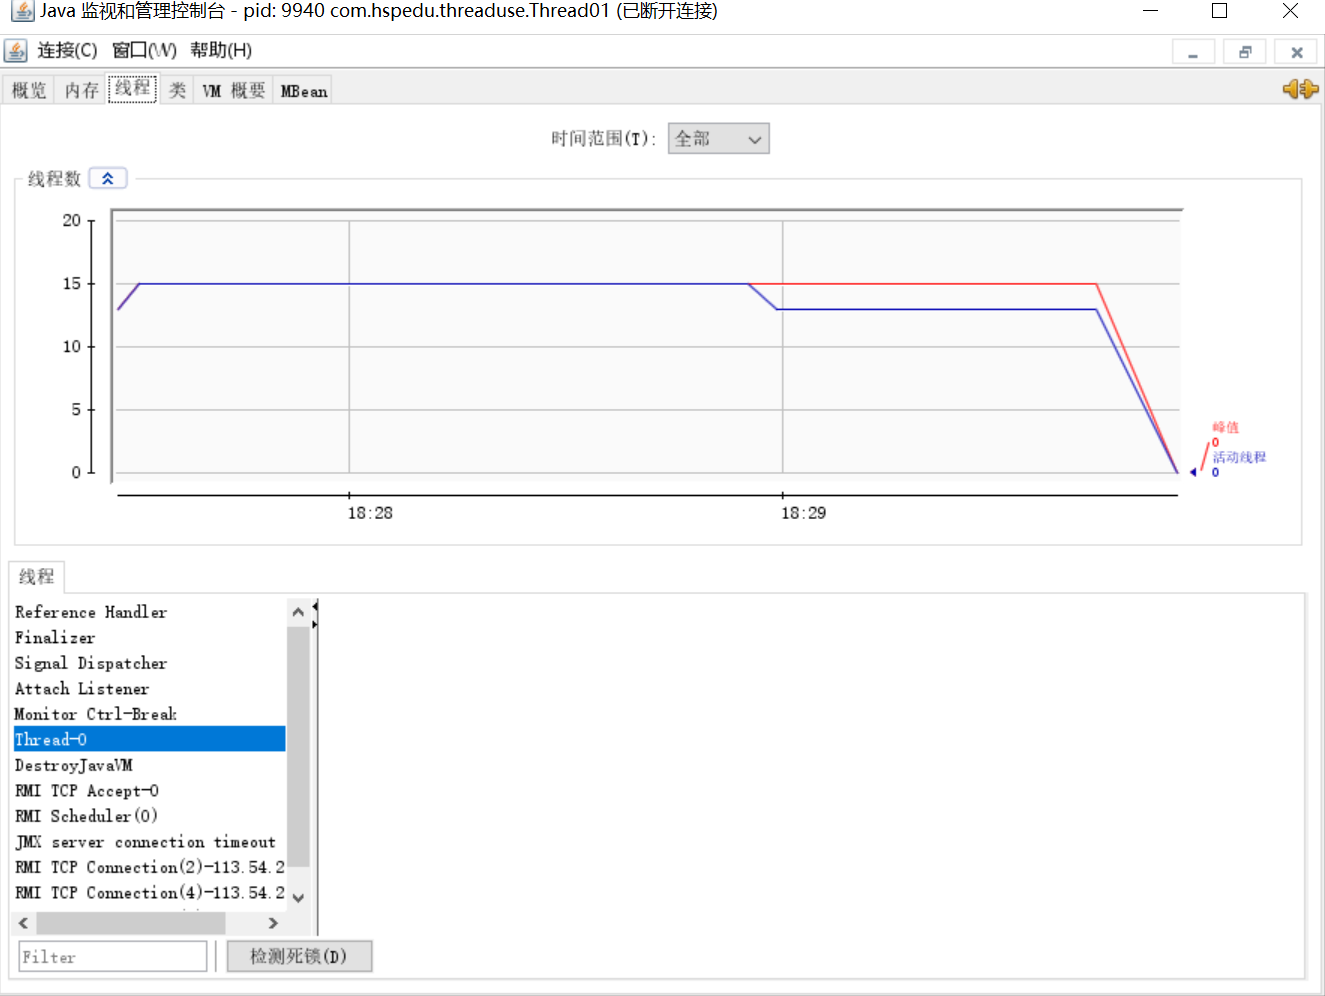1325x996 pixels.
Task: Collapse the 线程数 chart panel
Action: click(x=108, y=179)
